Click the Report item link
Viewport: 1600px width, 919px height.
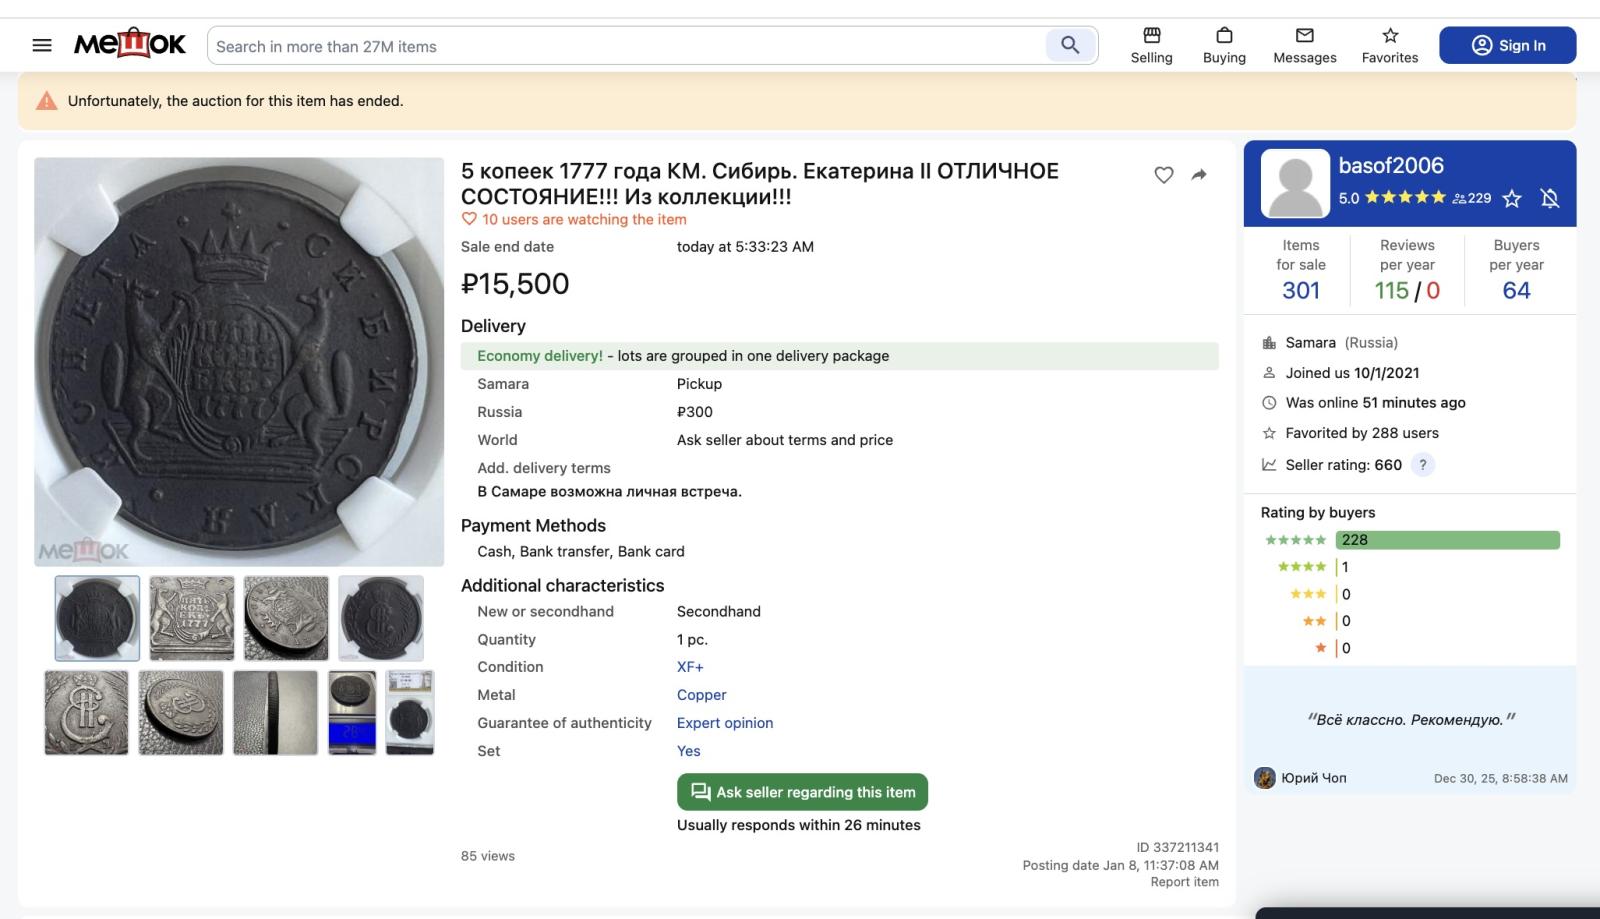click(1184, 882)
